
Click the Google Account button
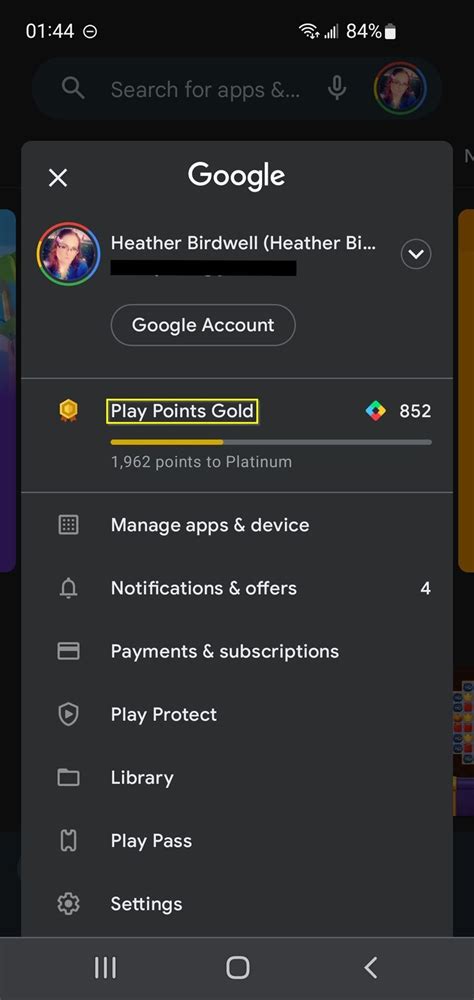point(203,325)
